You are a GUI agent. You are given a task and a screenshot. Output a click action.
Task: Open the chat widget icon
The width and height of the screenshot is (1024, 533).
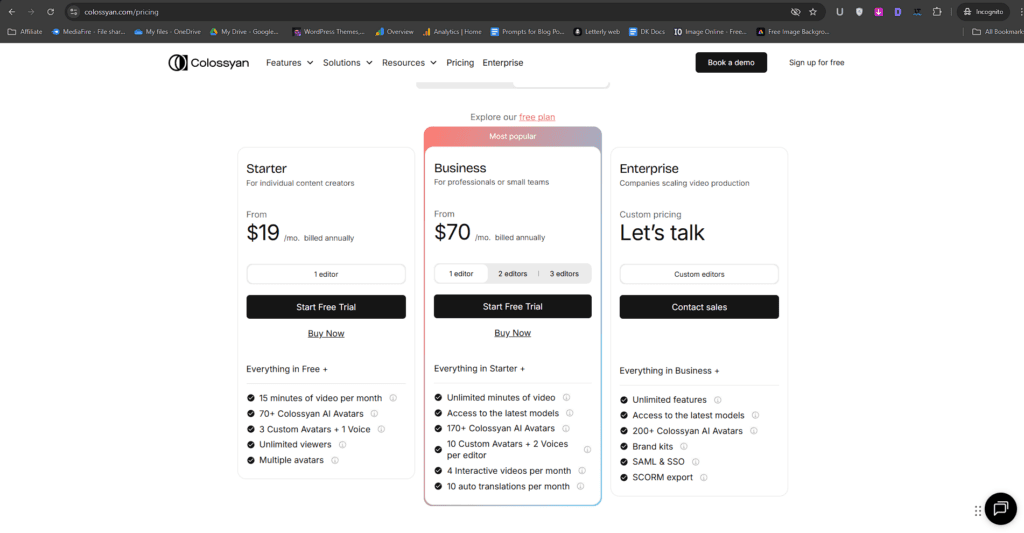coord(1000,509)
